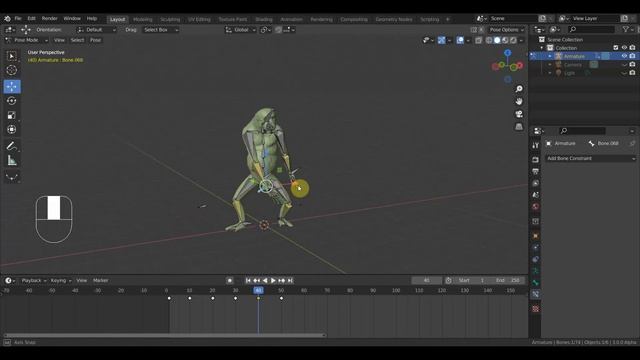The height and width of the screenshot is (360, 640).
Task: Open the Global transform orientation dropdown
Action: tap(240, 30)
